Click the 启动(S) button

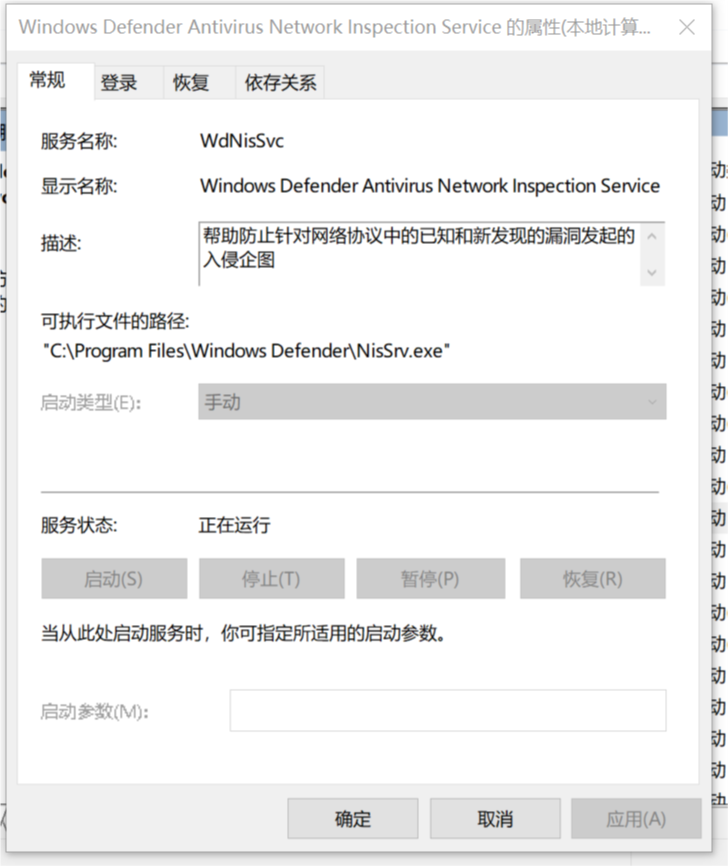pyautogui.click(x=114, y=579)
